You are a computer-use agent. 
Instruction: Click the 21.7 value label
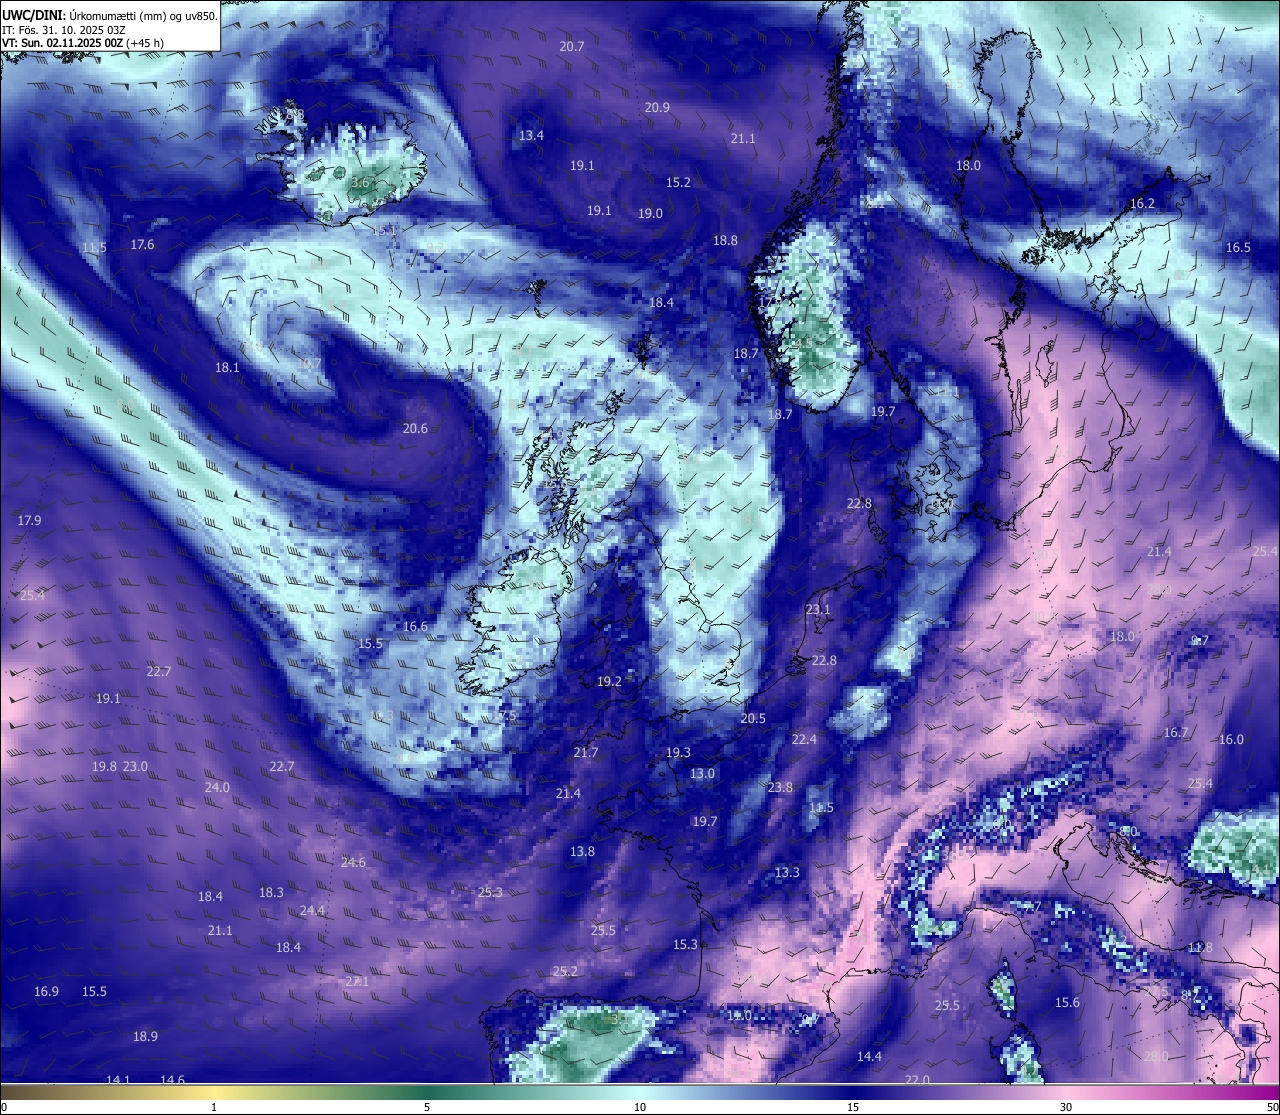click(x=586, y=753)
